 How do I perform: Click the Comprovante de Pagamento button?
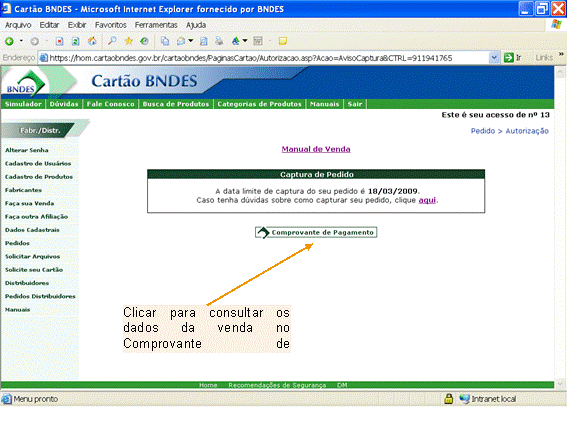click(x=316, y=232)
